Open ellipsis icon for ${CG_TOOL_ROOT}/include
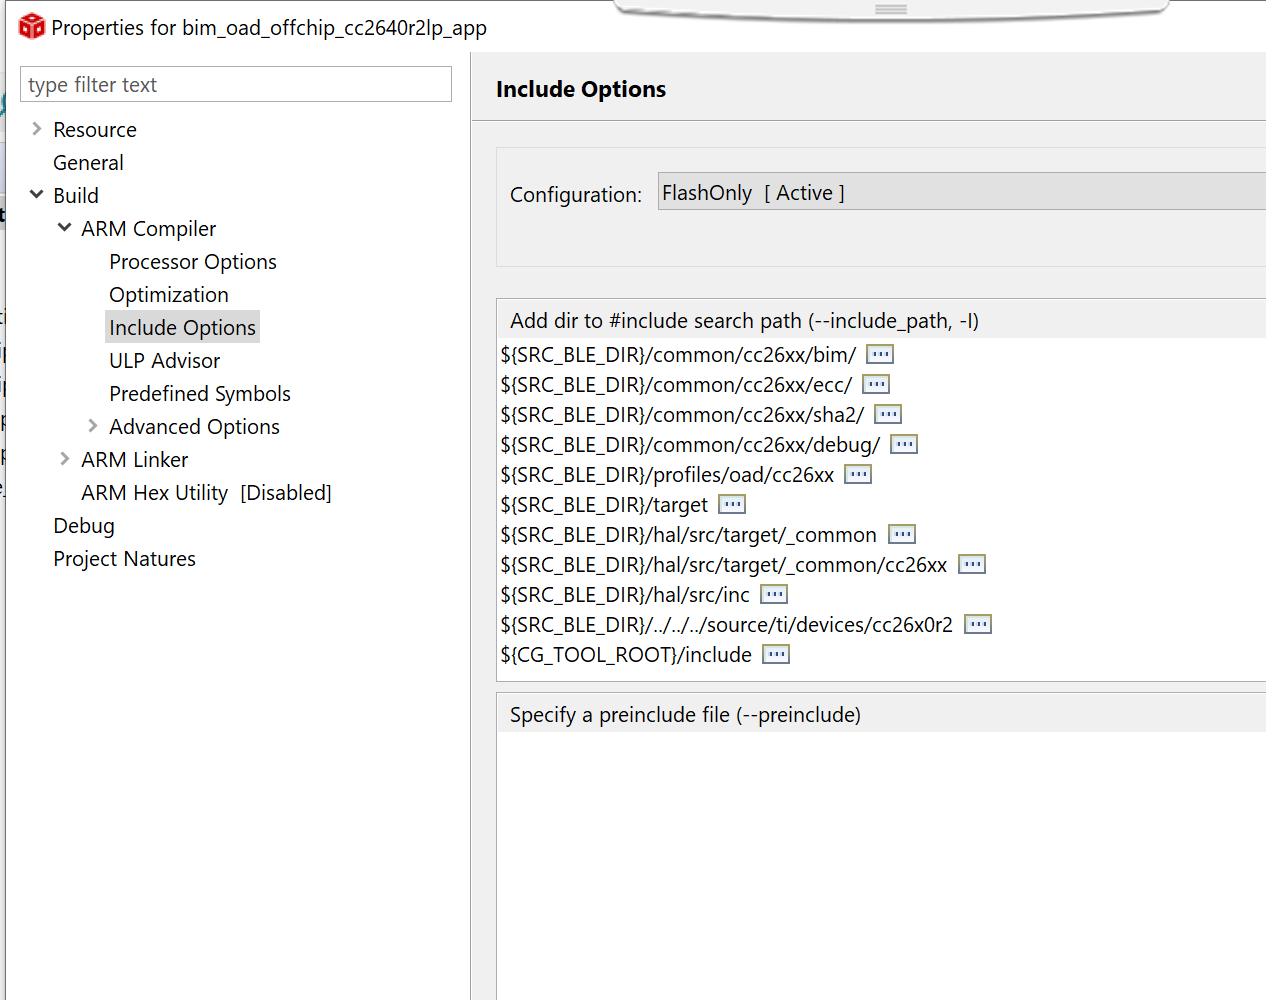 pos(776,654)
